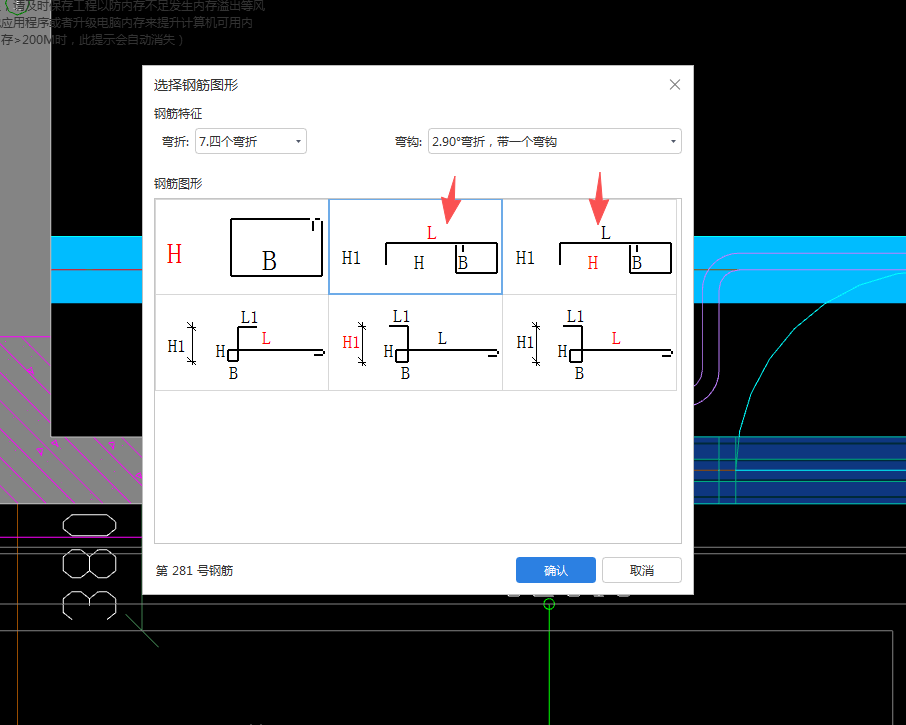Click the 钢筋特征 section label
906x725 pixels.
coord(178,114)
